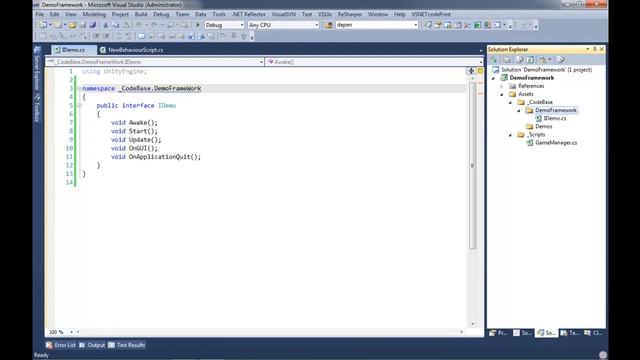
Task: Click the Redo arrow icon
Action: point(154,25)
